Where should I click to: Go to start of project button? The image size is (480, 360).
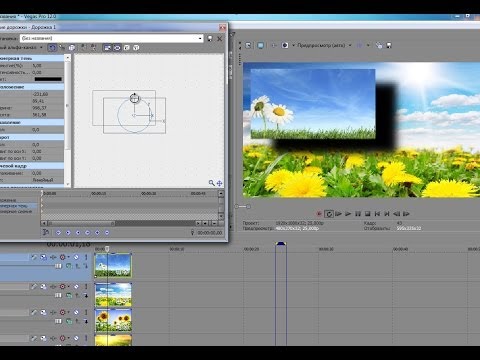tap(377, 214)
